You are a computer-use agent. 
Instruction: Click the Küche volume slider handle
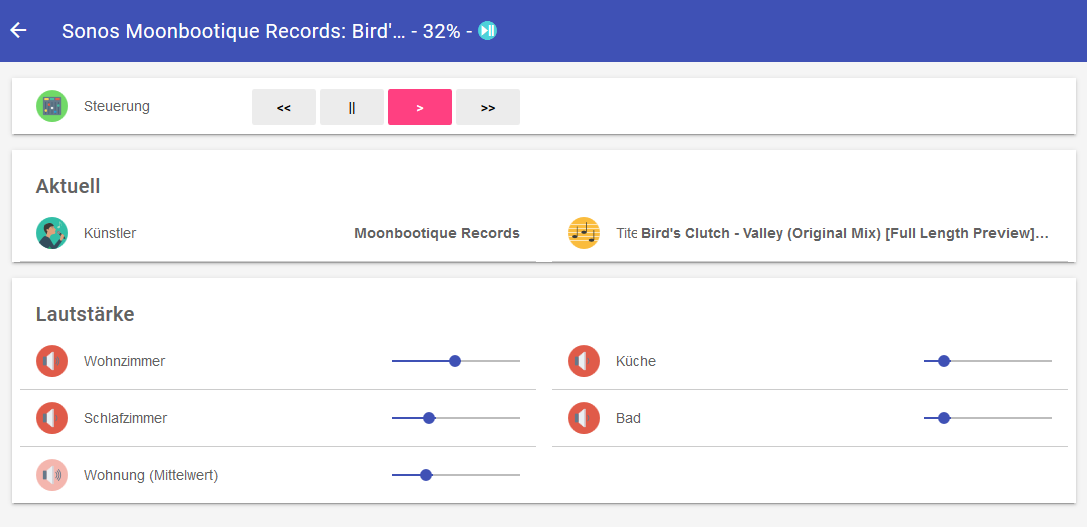click(943, 361)
